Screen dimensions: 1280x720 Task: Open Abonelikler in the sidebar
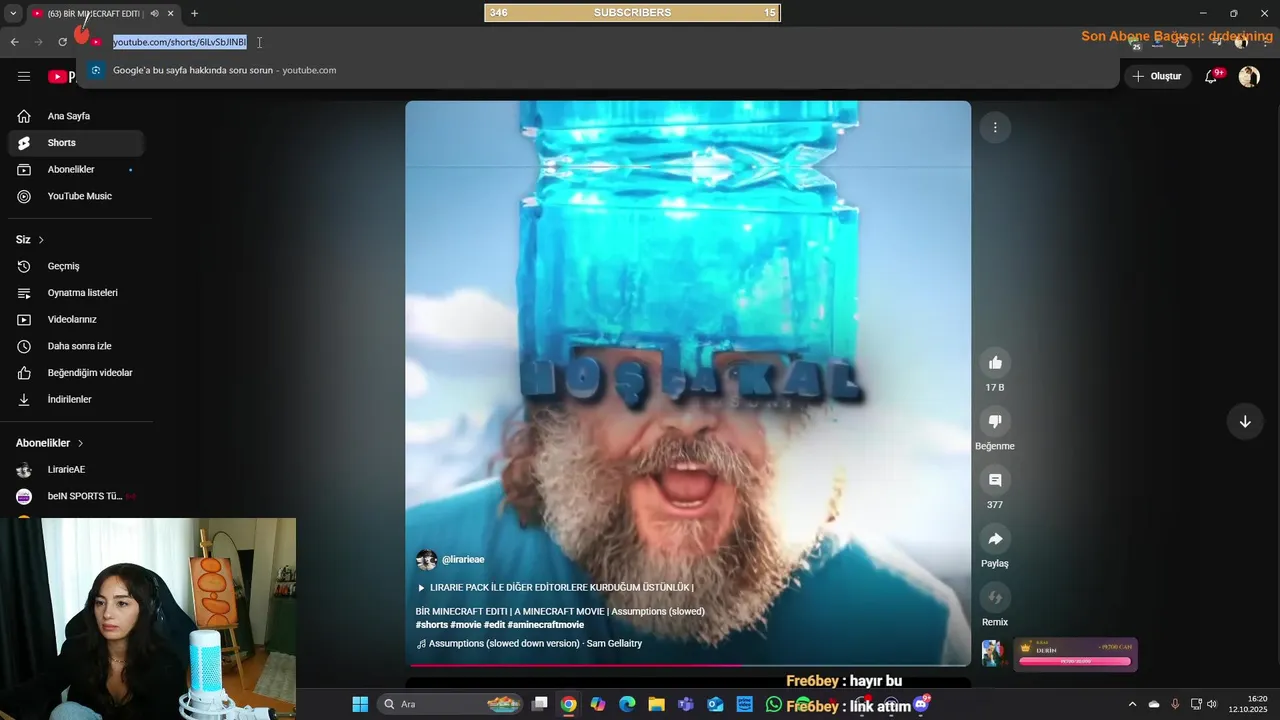click(76, 170)
